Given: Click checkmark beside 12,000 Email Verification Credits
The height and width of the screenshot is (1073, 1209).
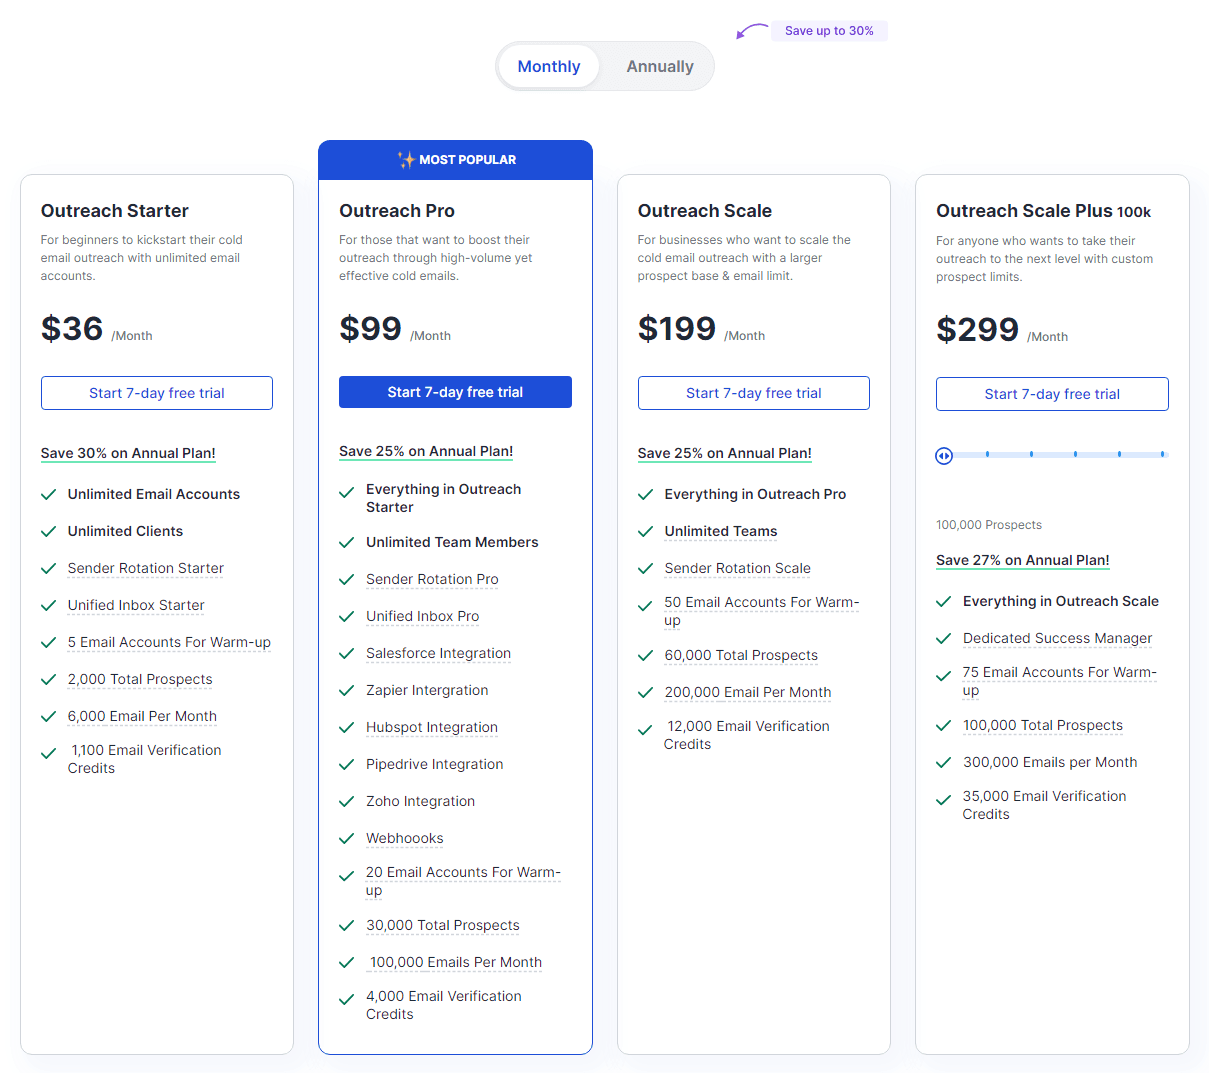Looking at the screenshot, I should (x=645, y=731).
